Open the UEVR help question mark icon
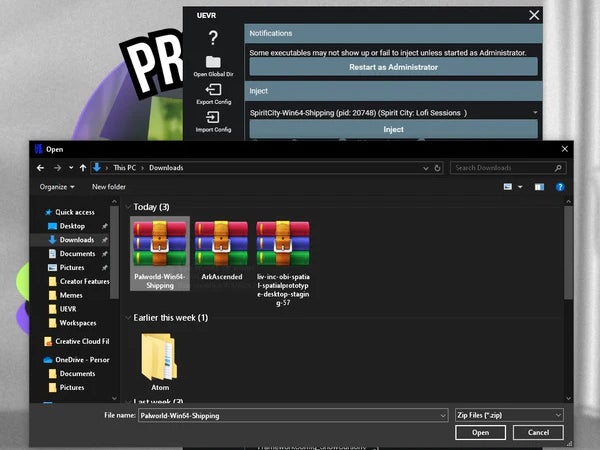The height and width of the screenshot is (450, 600). tap(213, 38)
